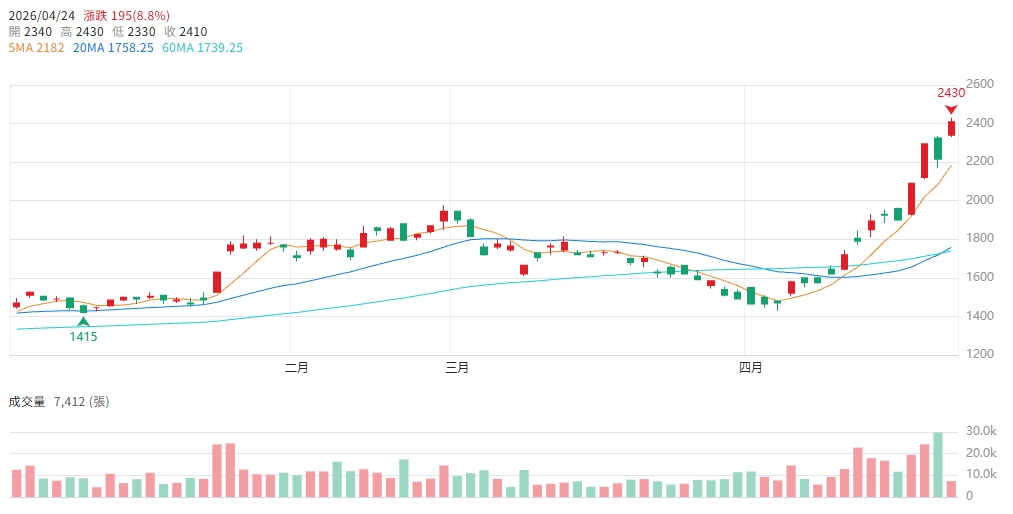Click the tallest green volume bar
Image resolution: width=1013 pixels, height=514 pixels.
click(x=938, y=465)
